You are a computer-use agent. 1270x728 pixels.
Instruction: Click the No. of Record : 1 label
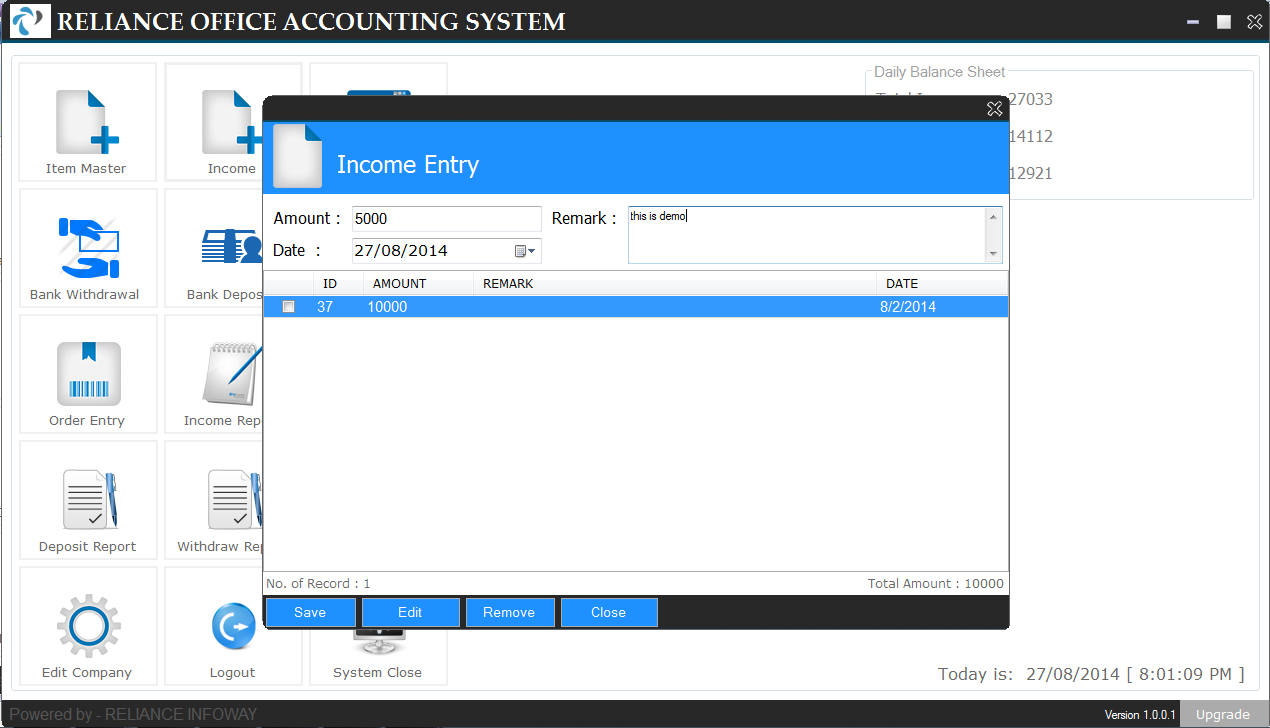[318, 583]
